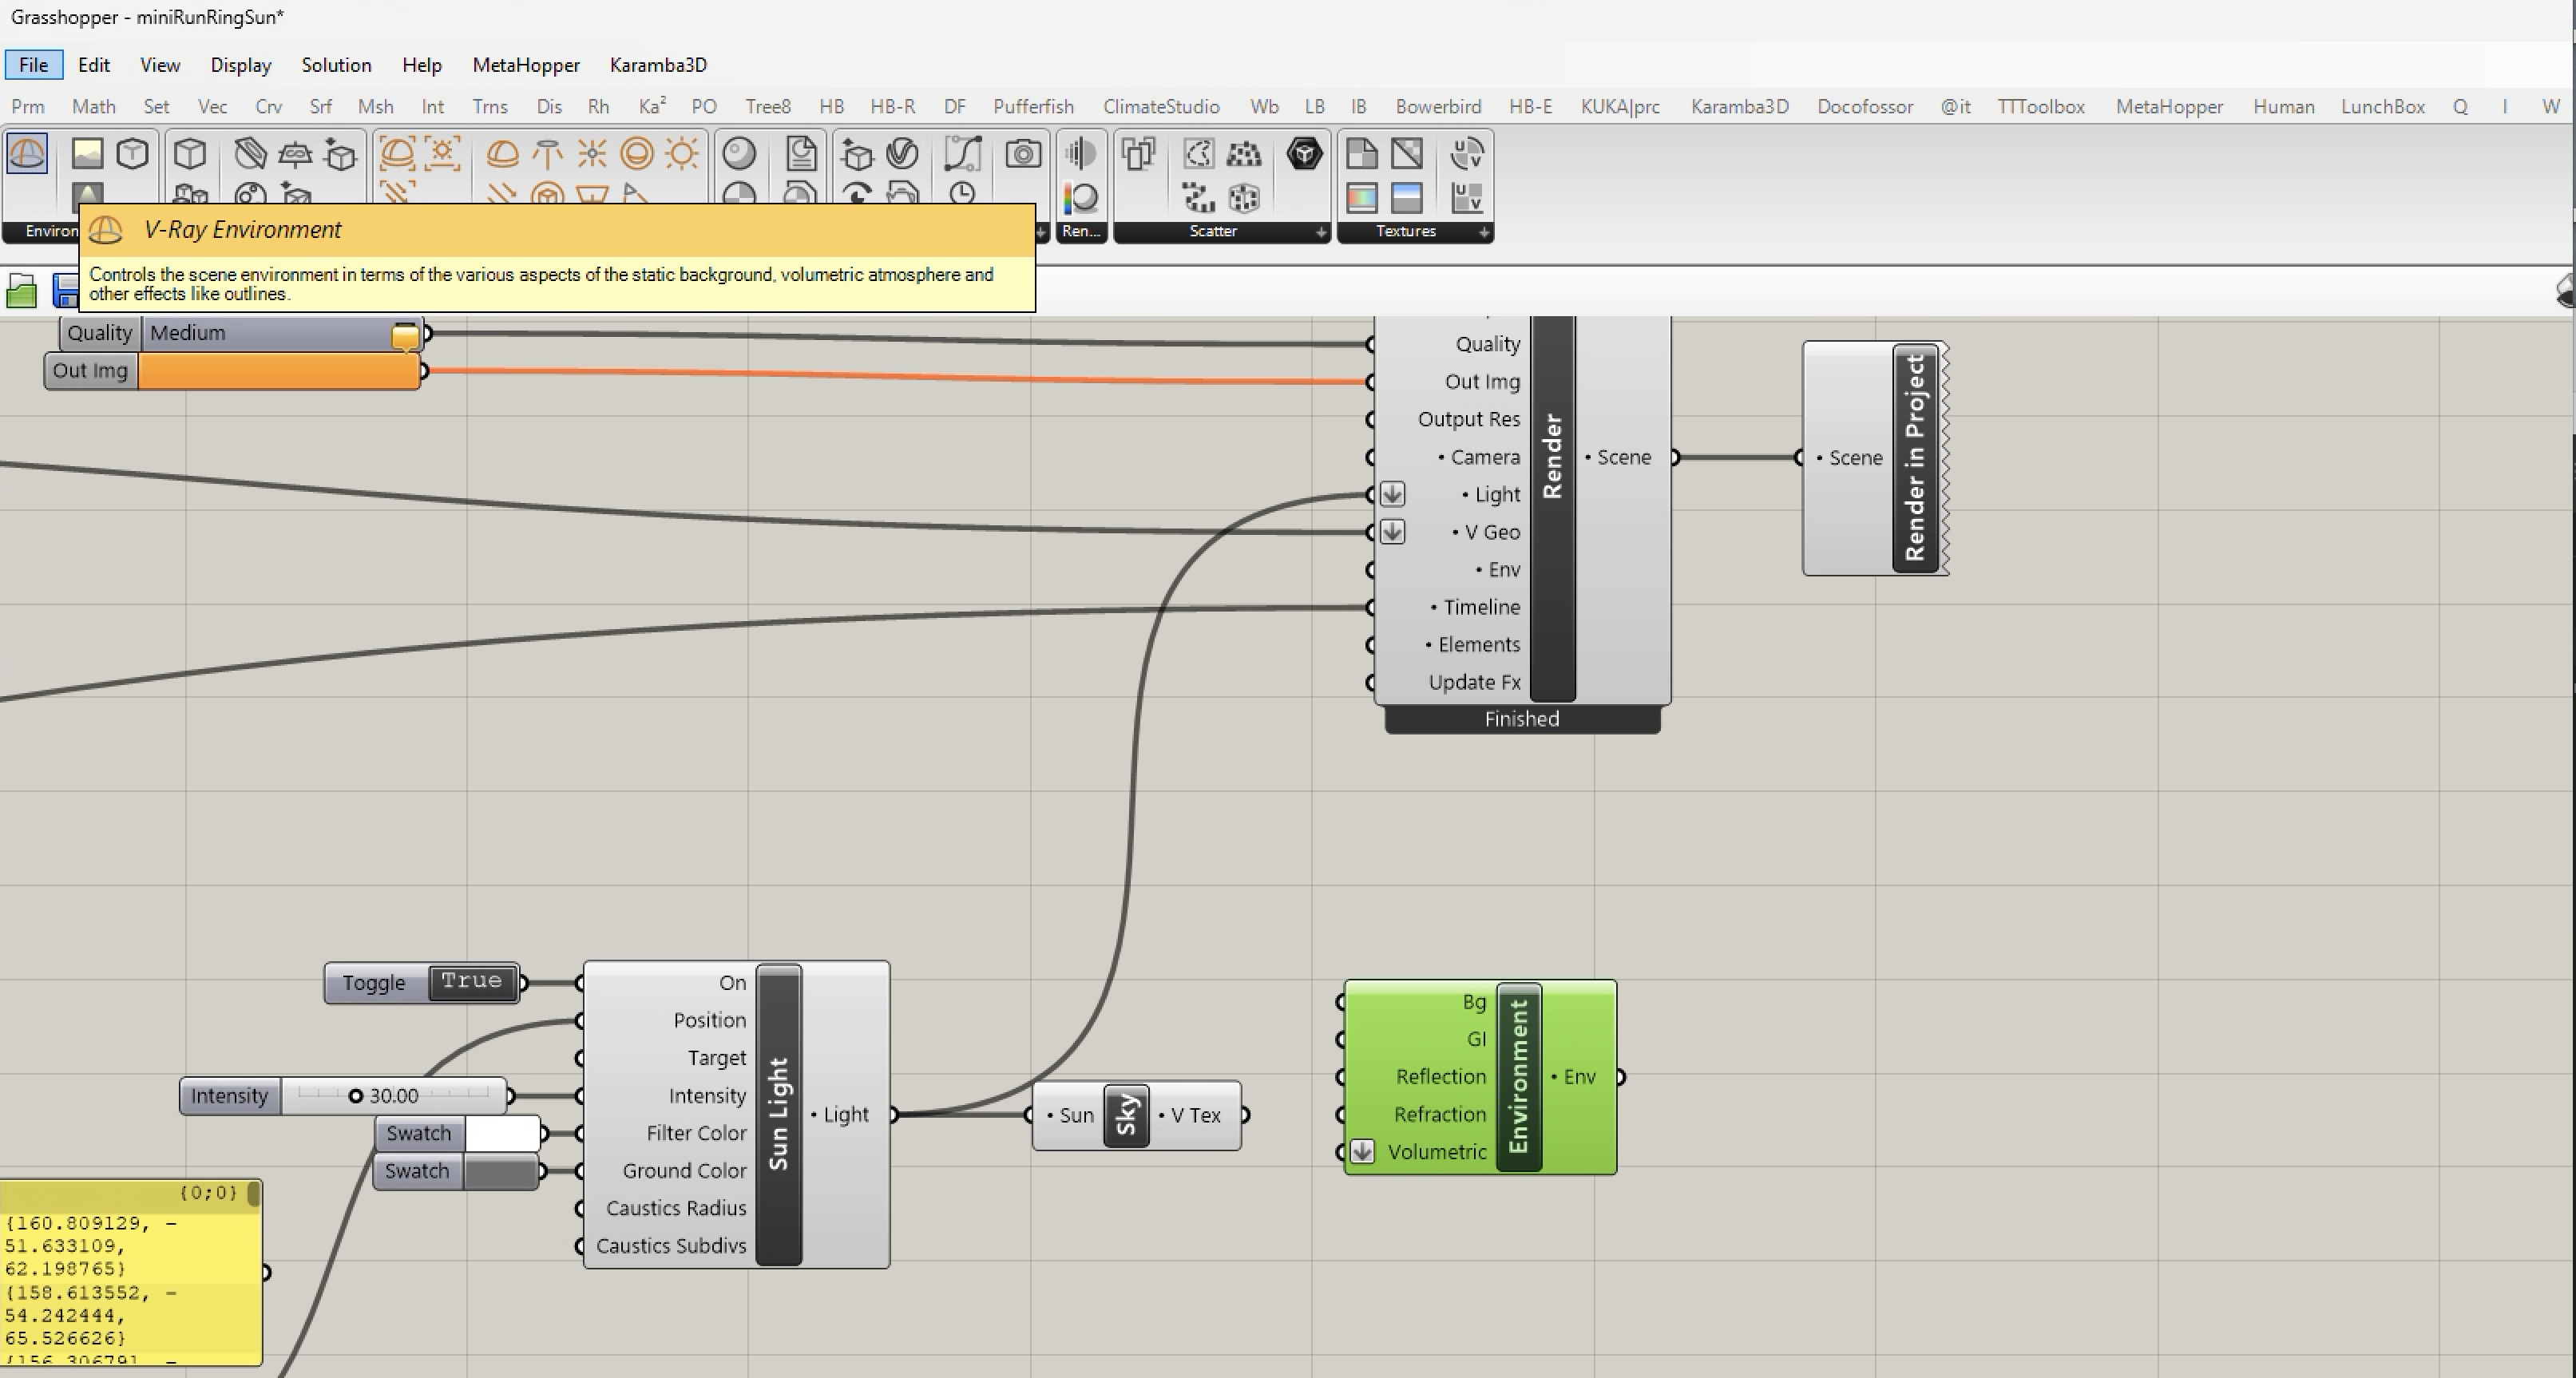Open the Solution menu
The height and width of the screenshot is (1378, 2576).
click(x=336, y=65)
